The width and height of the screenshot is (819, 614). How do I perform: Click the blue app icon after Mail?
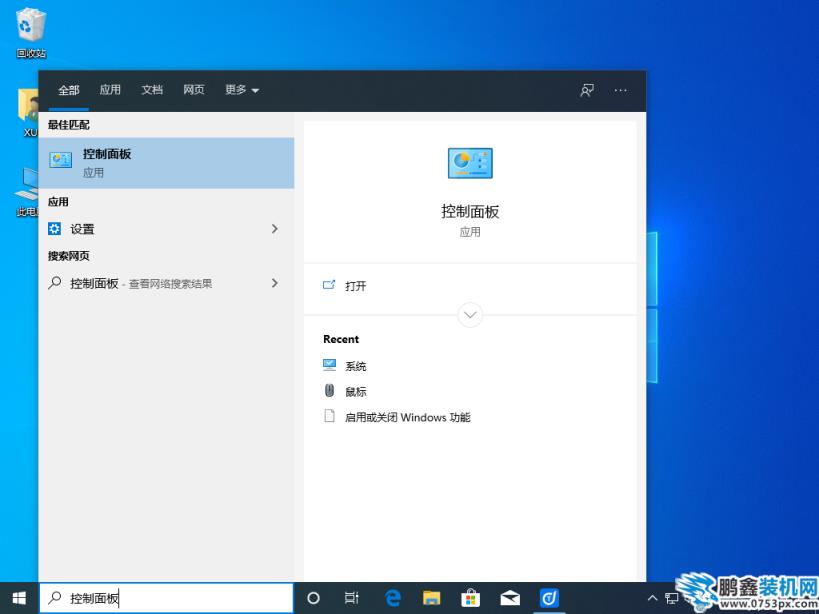[549, 598]
